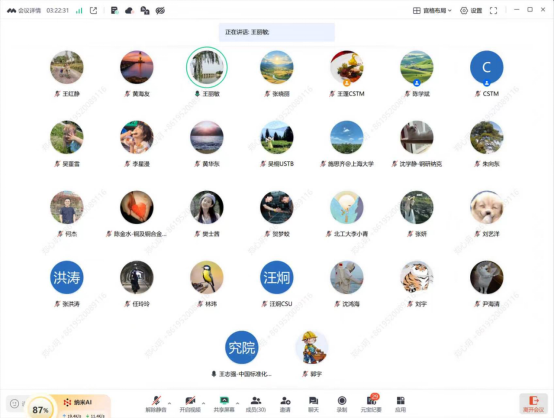Click the blue 汪炯 CSU avatar
The image size is (554, 418).
tap(277, 277)
